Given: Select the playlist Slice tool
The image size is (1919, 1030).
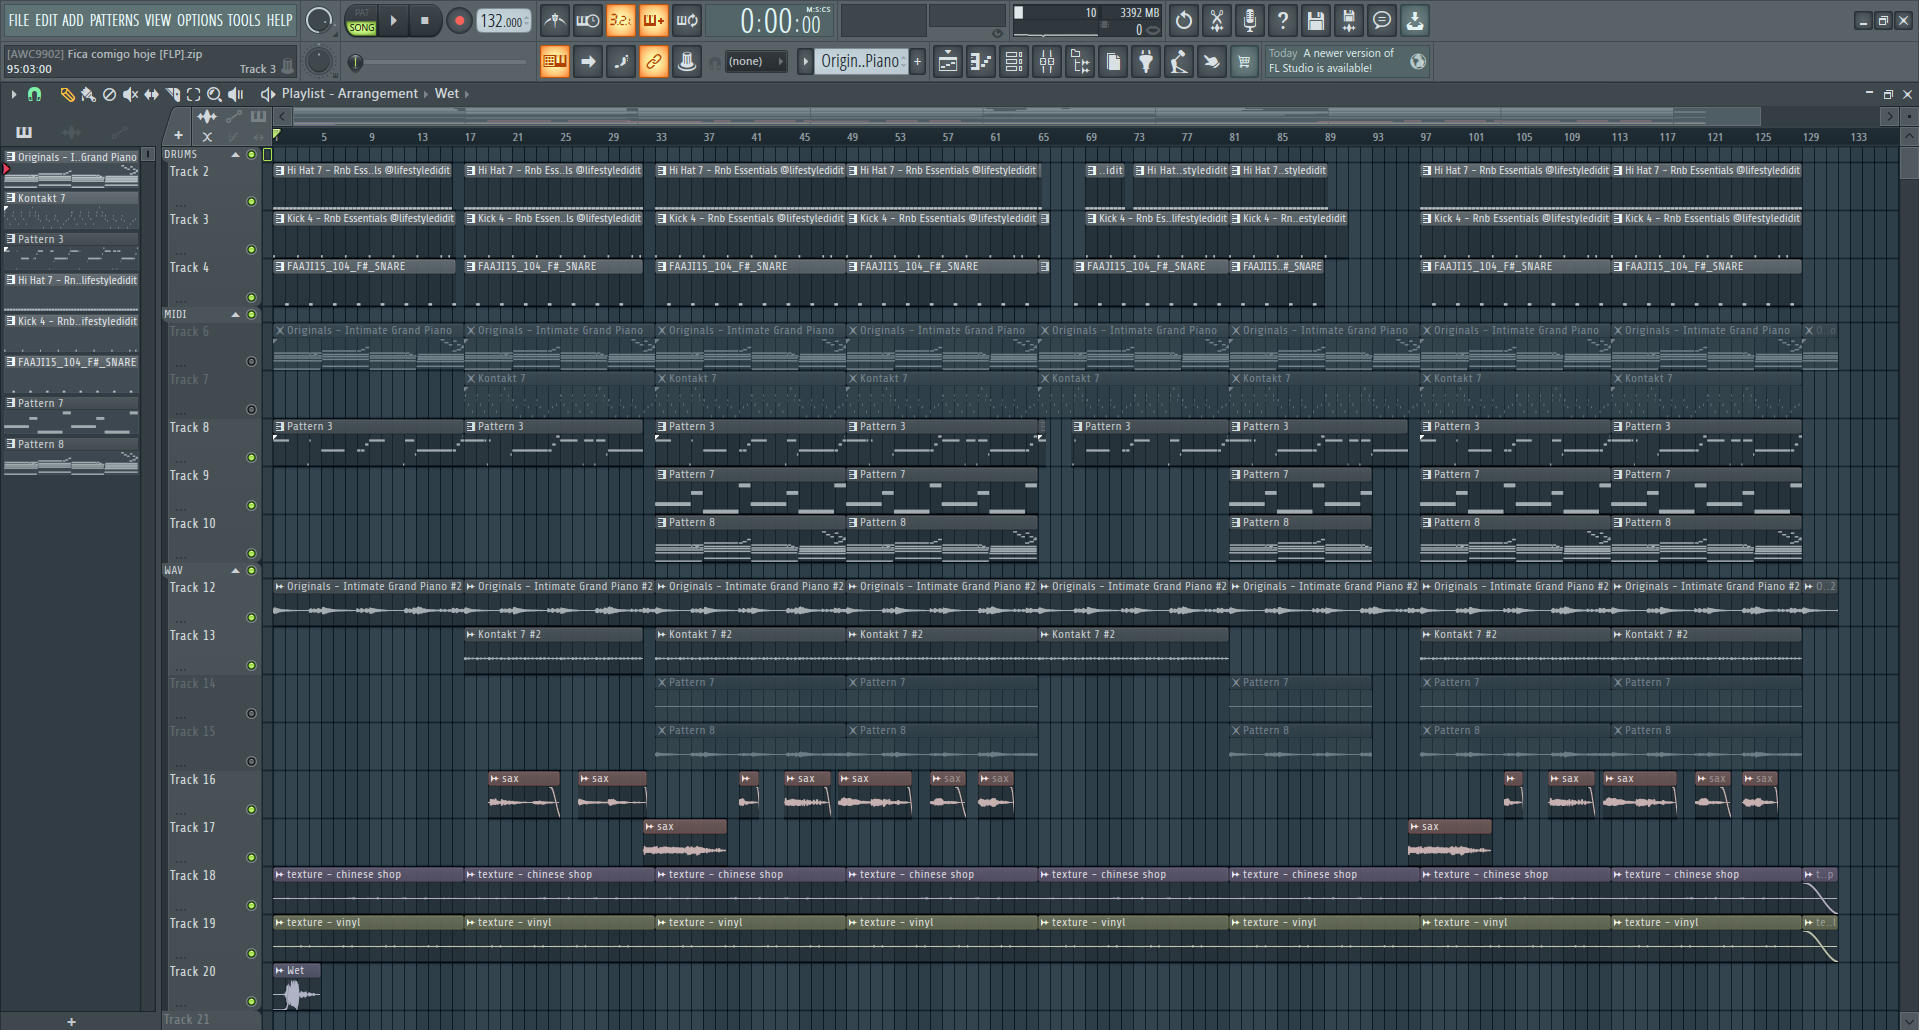Looking at the screenshot, I should 173,94.
